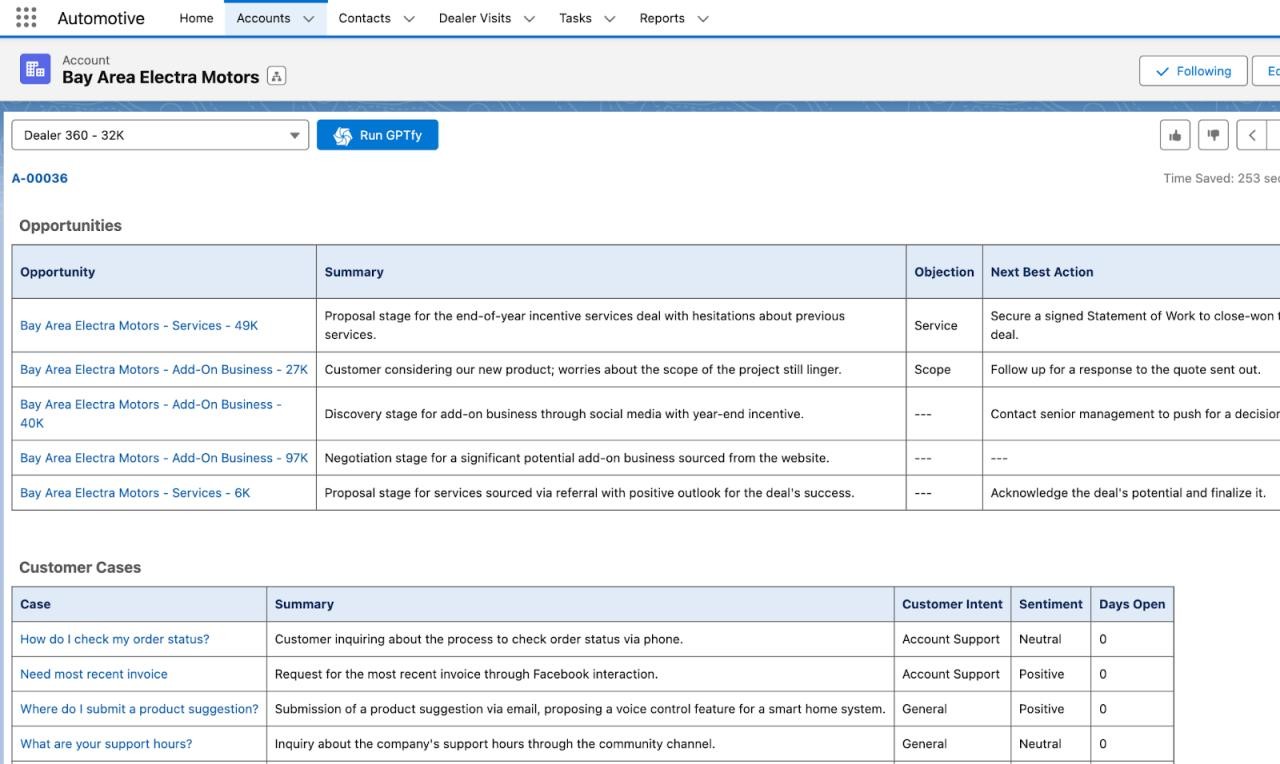Click the Run GPTfy button
Screen dimensions: 1280x764
coord(388,135)
